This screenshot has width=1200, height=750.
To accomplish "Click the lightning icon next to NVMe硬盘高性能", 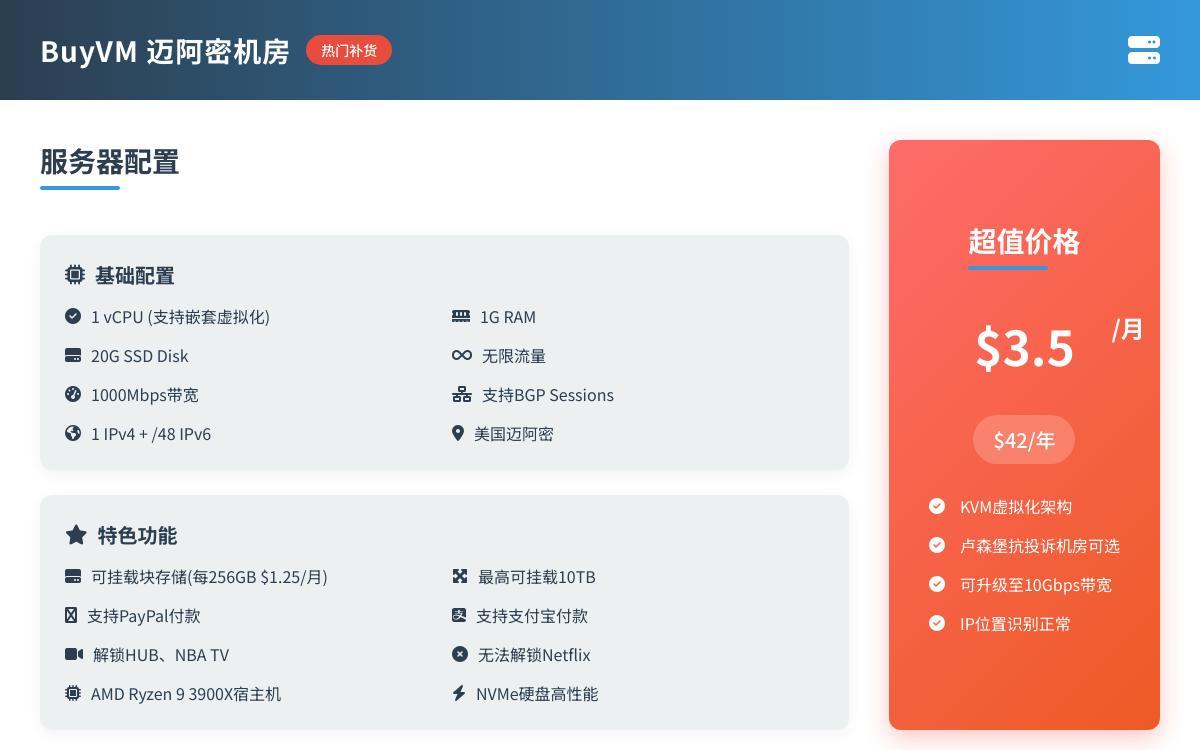I will click(x=460, y=693).
